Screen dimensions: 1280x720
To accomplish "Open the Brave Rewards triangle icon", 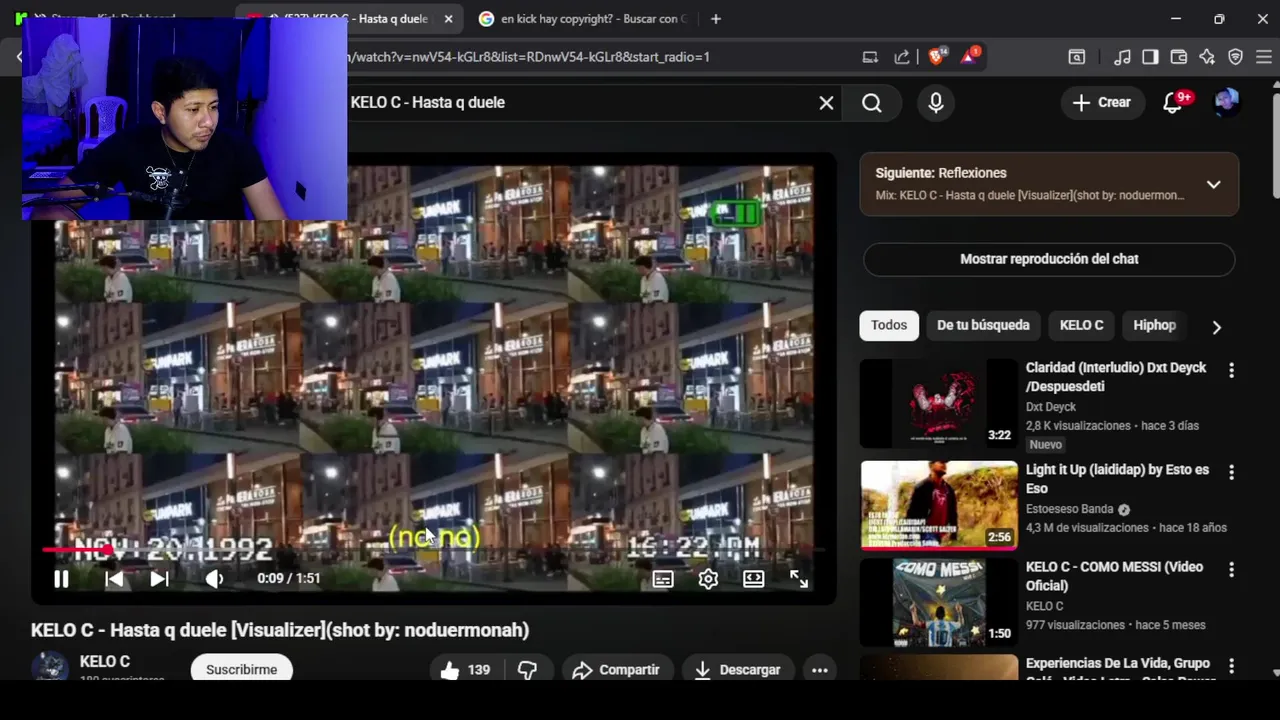I will pos(970,56).
